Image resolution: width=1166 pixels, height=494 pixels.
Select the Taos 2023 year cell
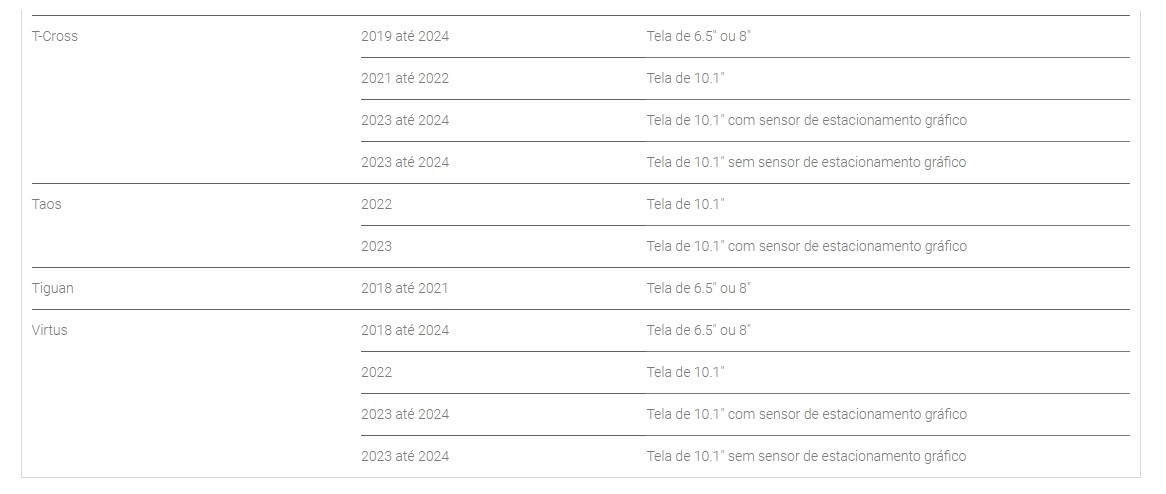376,246
